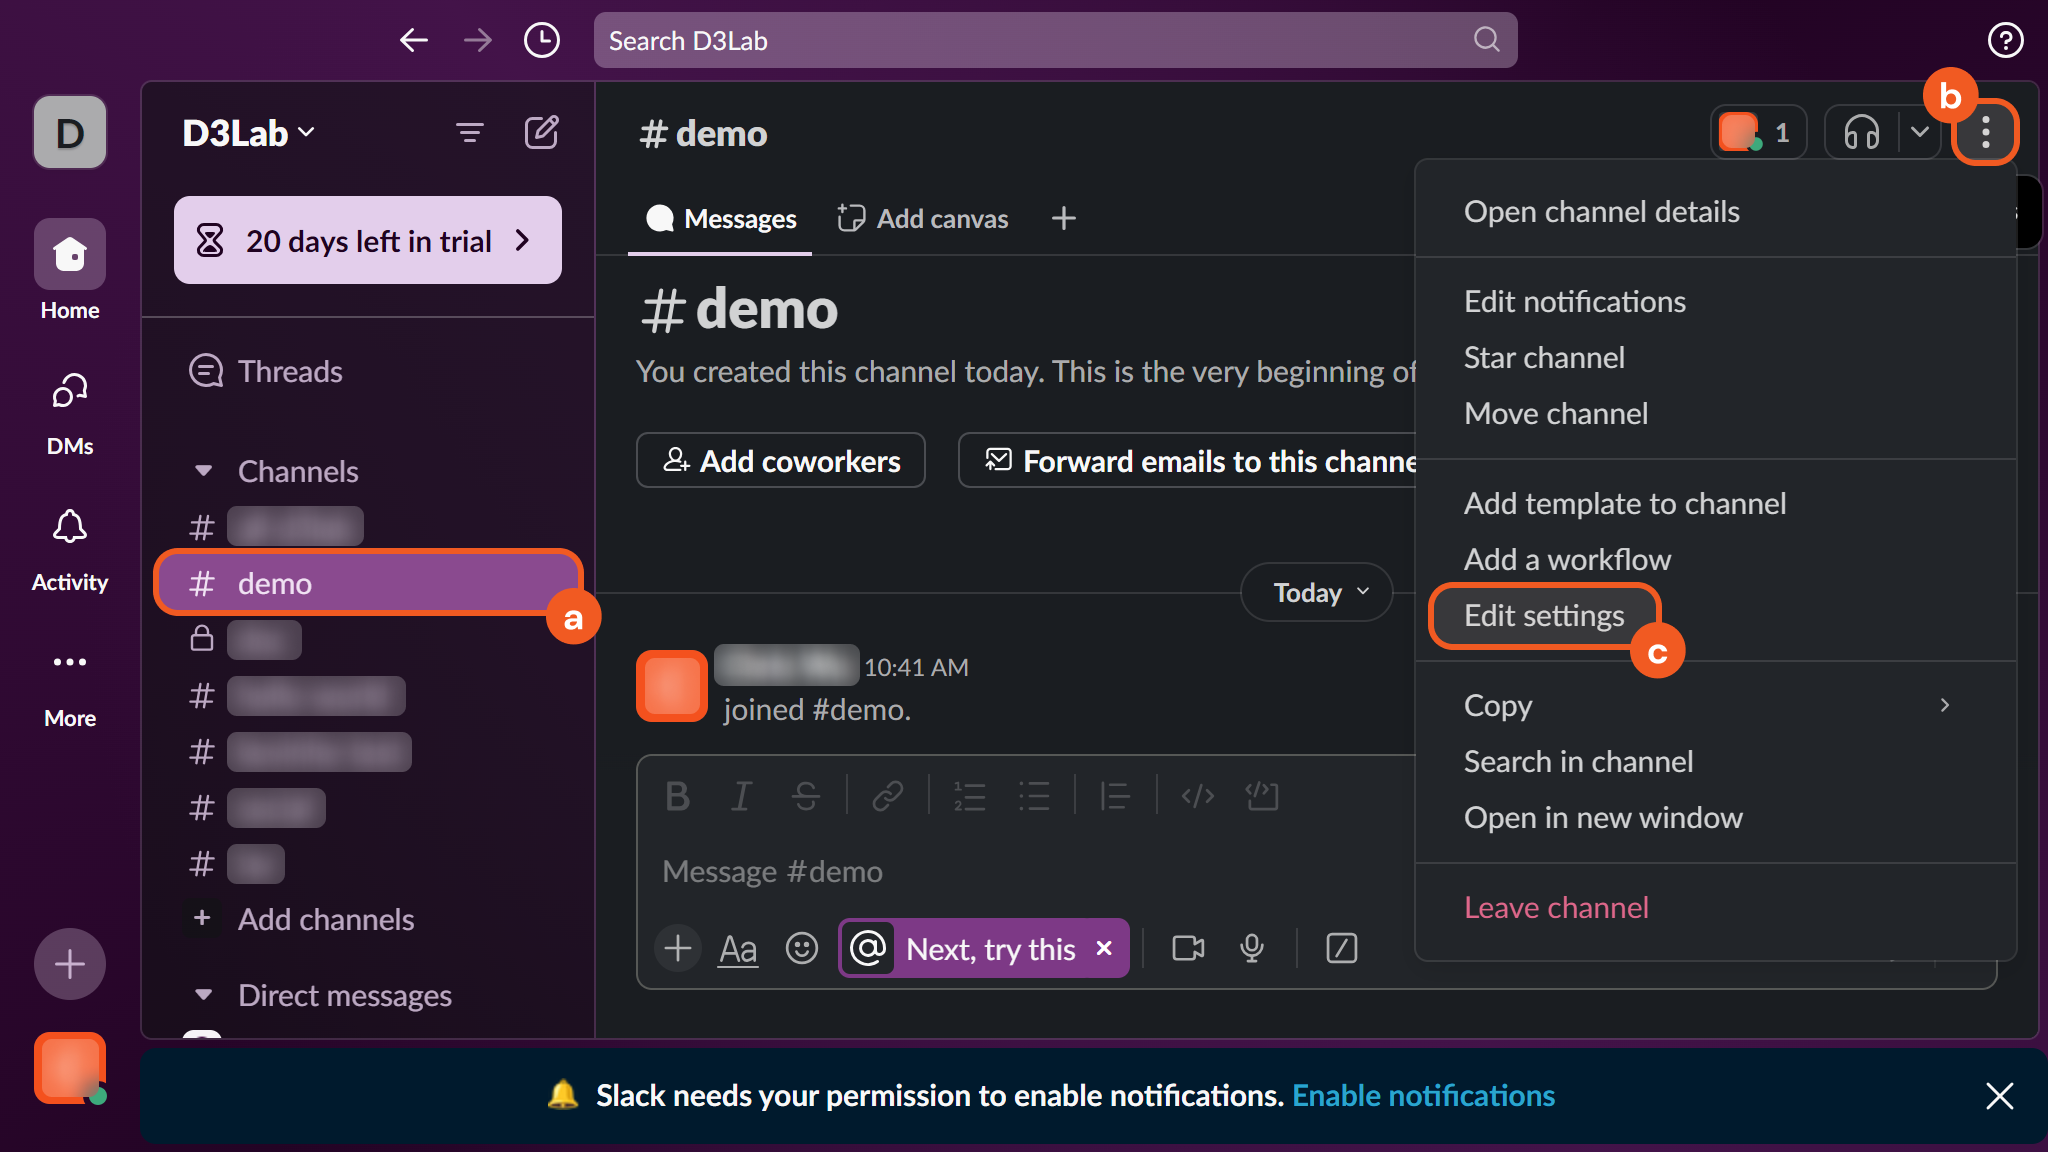
Task: Click the slash shortcuts icon
Action: point(1341,948)
